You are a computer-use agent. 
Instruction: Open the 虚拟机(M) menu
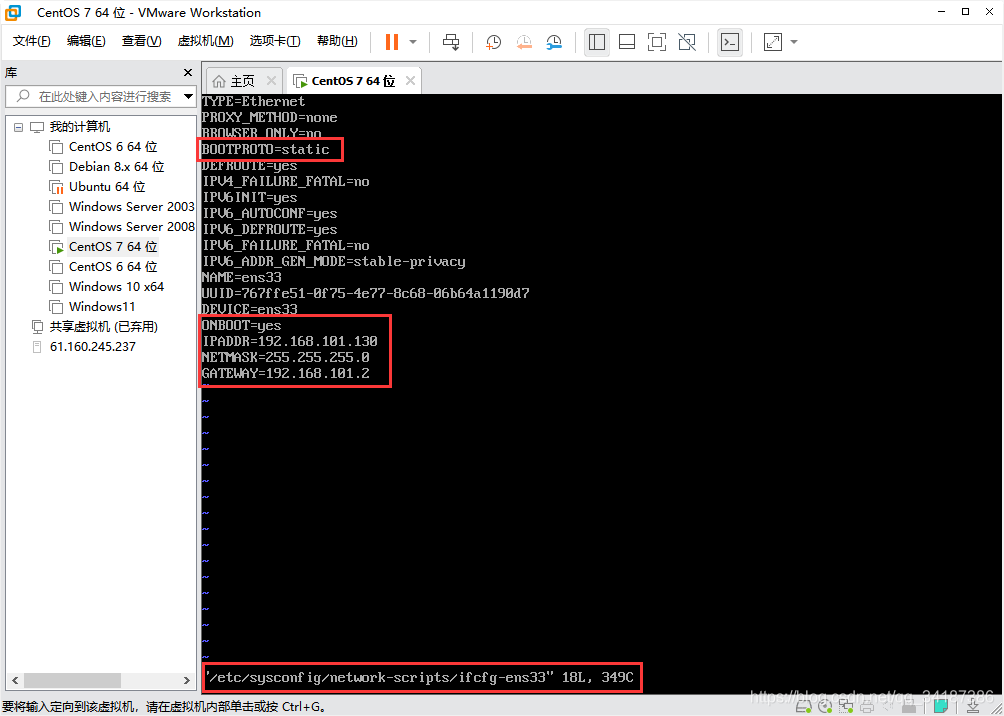coord(205,41)
